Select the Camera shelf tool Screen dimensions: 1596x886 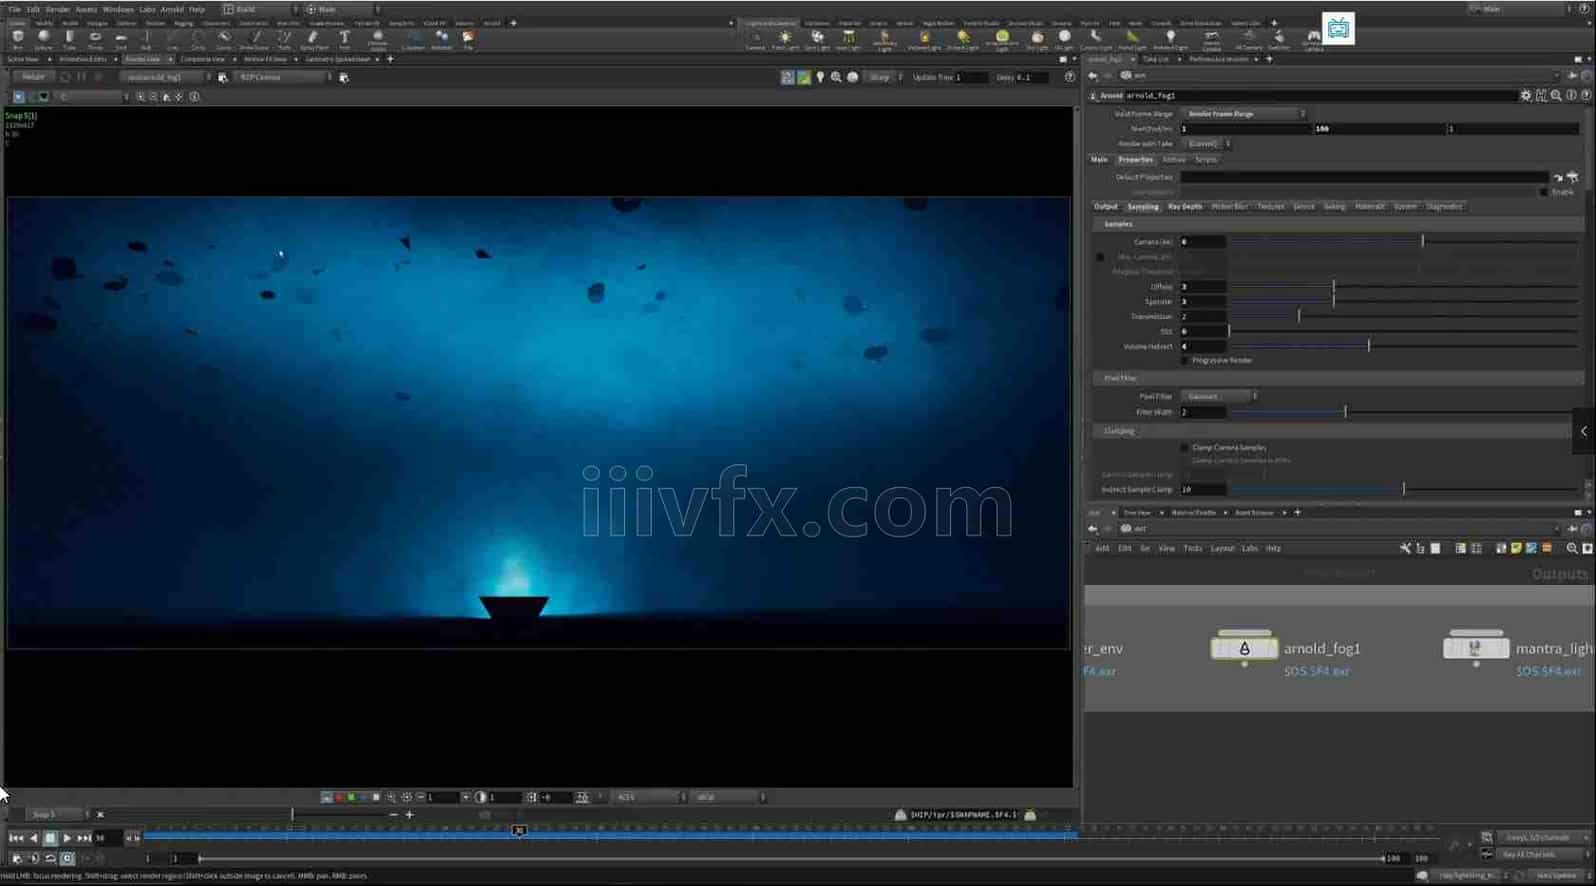[x=755, y=39]
